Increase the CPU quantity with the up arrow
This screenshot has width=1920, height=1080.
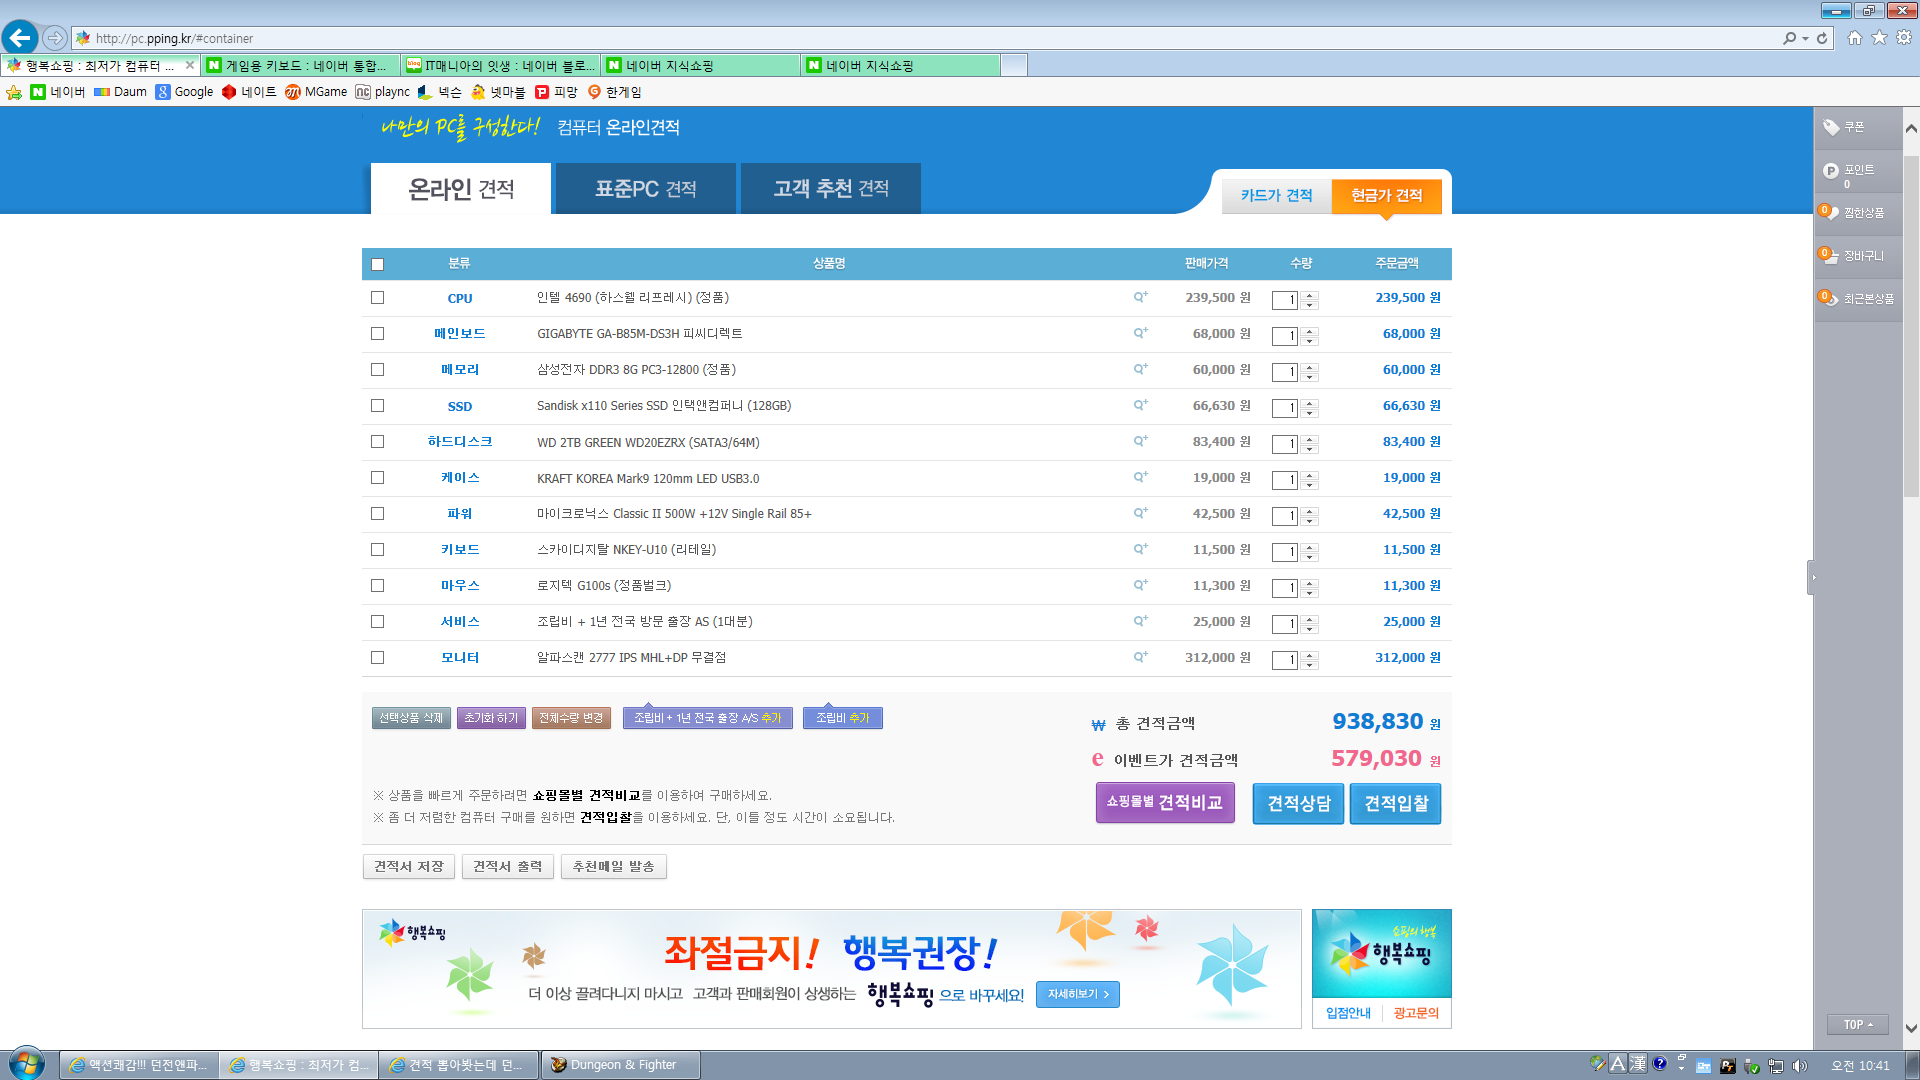click(x=1310, y=295)
